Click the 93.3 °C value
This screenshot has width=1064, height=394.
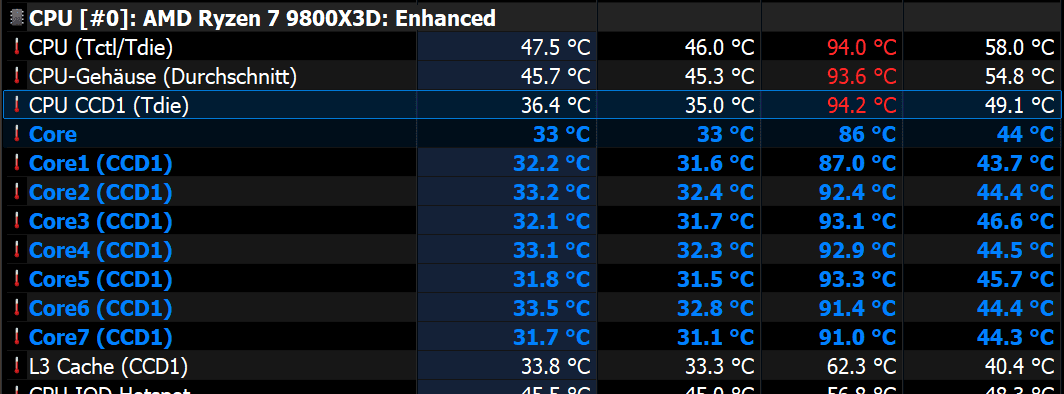pos(858,279)
